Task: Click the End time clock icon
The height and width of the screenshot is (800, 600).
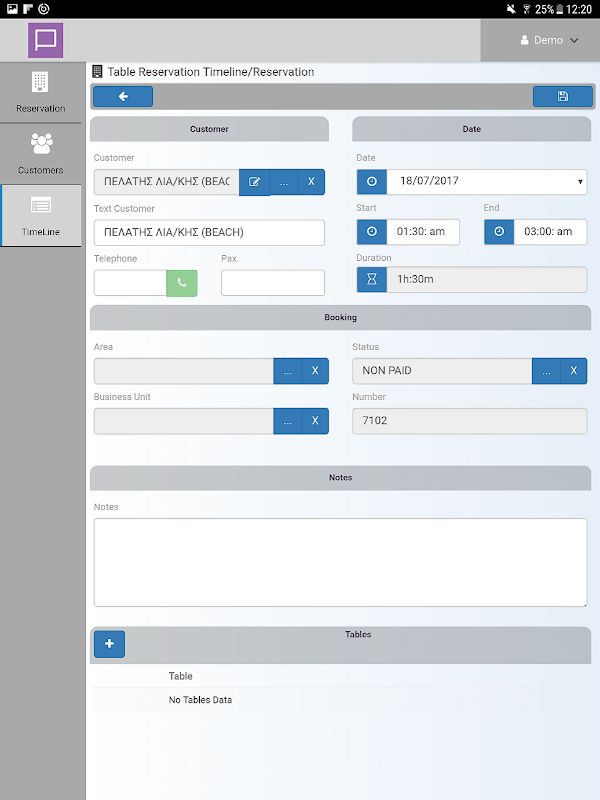Action: [499, 232]
